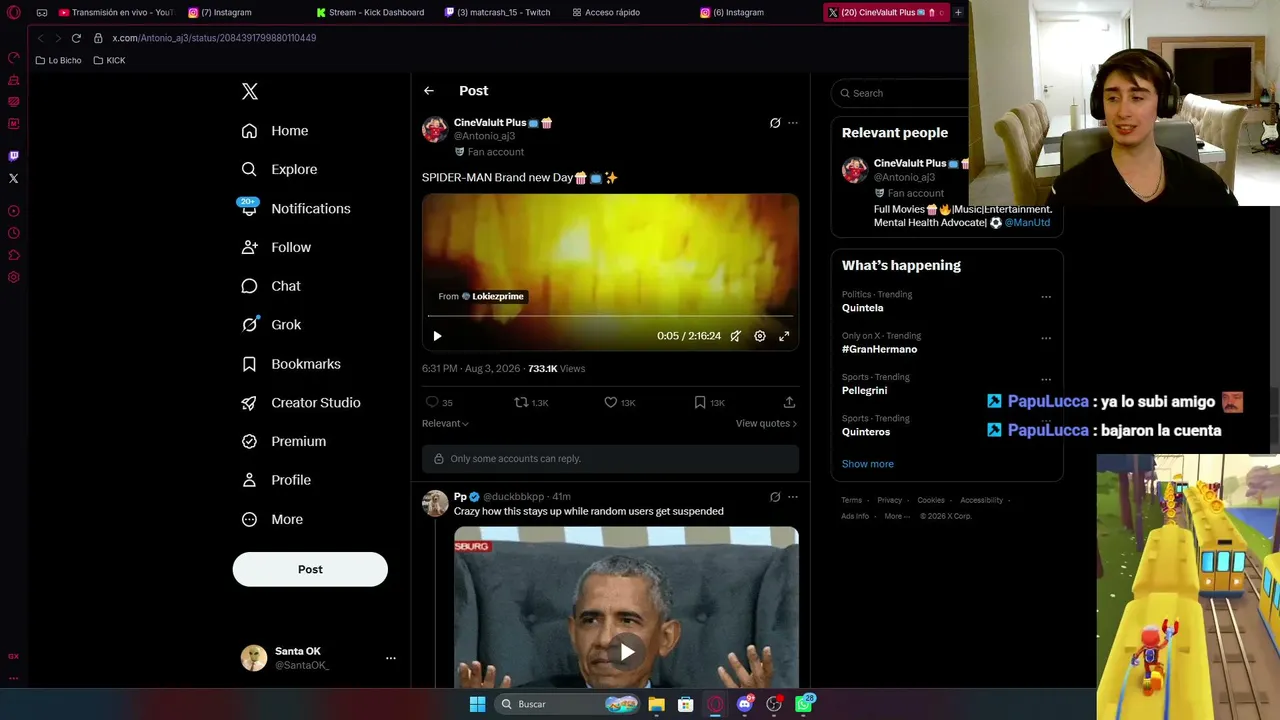Open options for Pellegrini trend
The width and height of the screenshot is (1280, 720).
coord(1046,380)
